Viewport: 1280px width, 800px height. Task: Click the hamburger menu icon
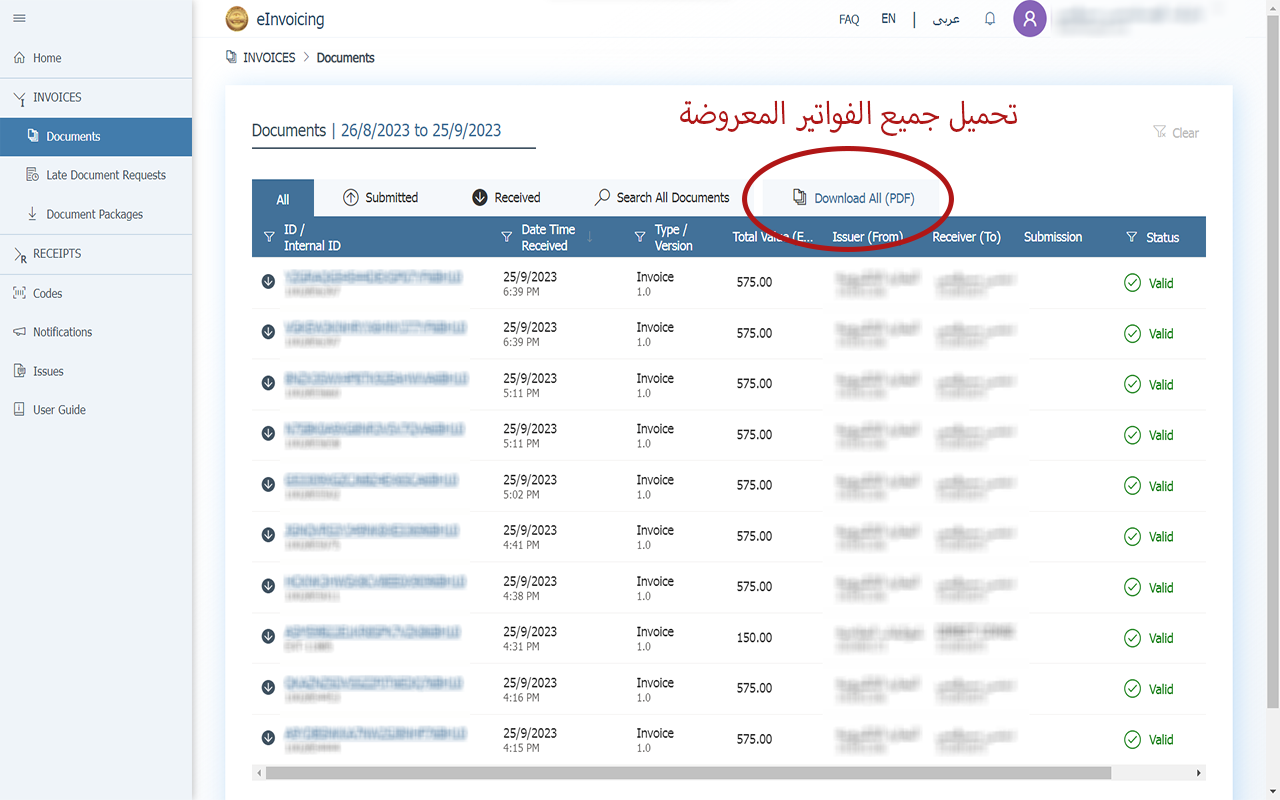tap(18, 17)
